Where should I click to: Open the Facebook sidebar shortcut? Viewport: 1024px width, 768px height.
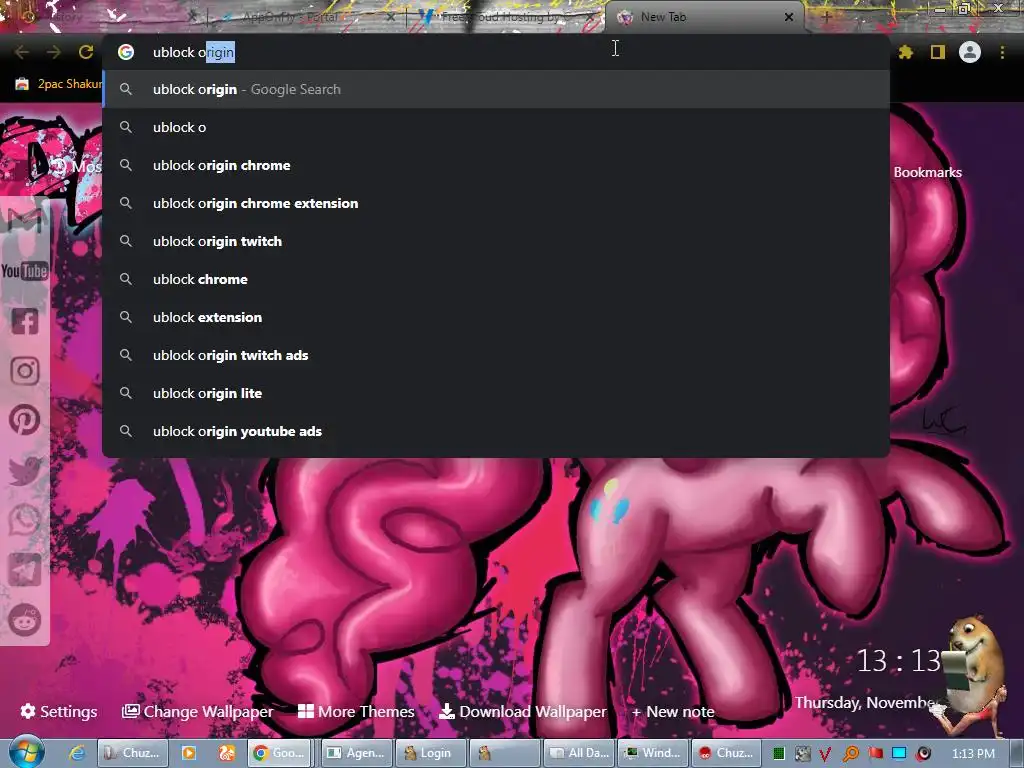click(25, 321)
